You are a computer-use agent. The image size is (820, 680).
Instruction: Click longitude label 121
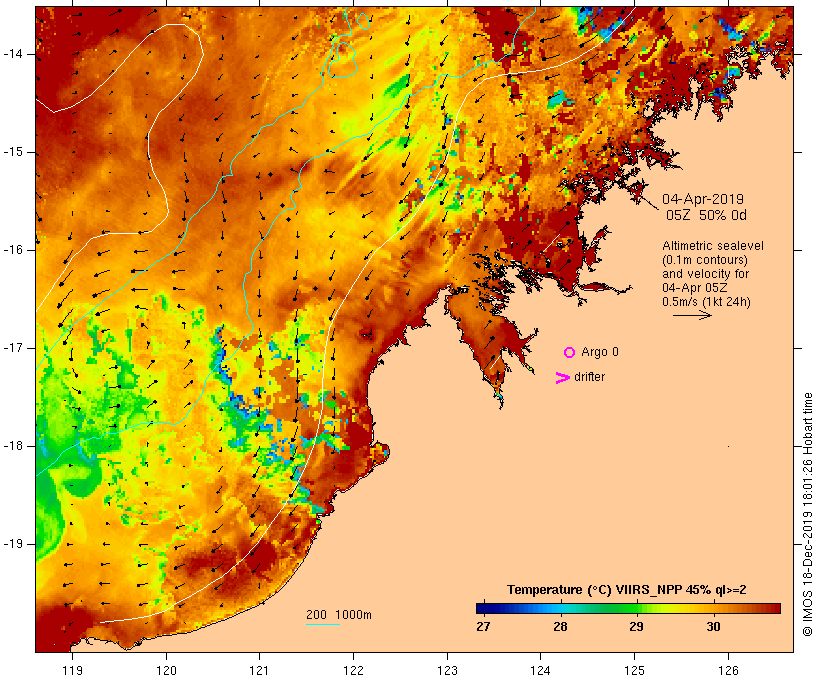(259, 670)
